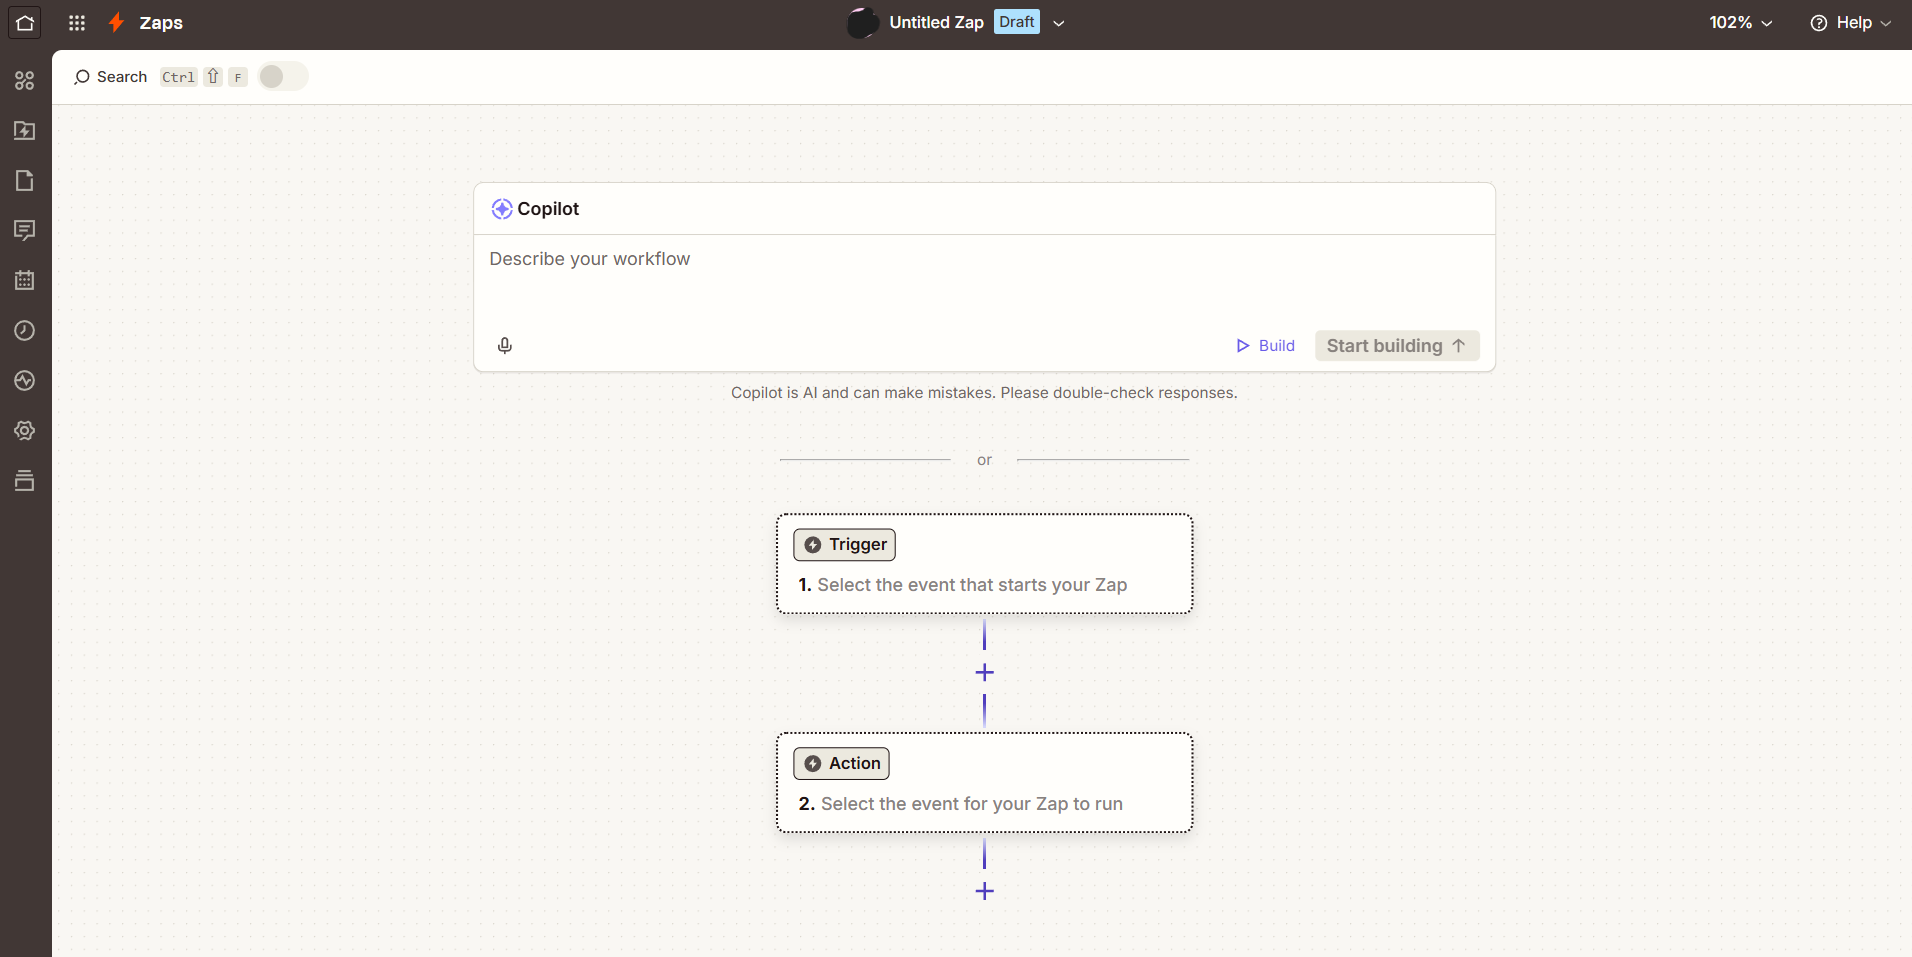The height and width of the screenshot is (957, 1912).
Task: Click the Zap owner avatar circle
Action: click(x=862, y=22)
